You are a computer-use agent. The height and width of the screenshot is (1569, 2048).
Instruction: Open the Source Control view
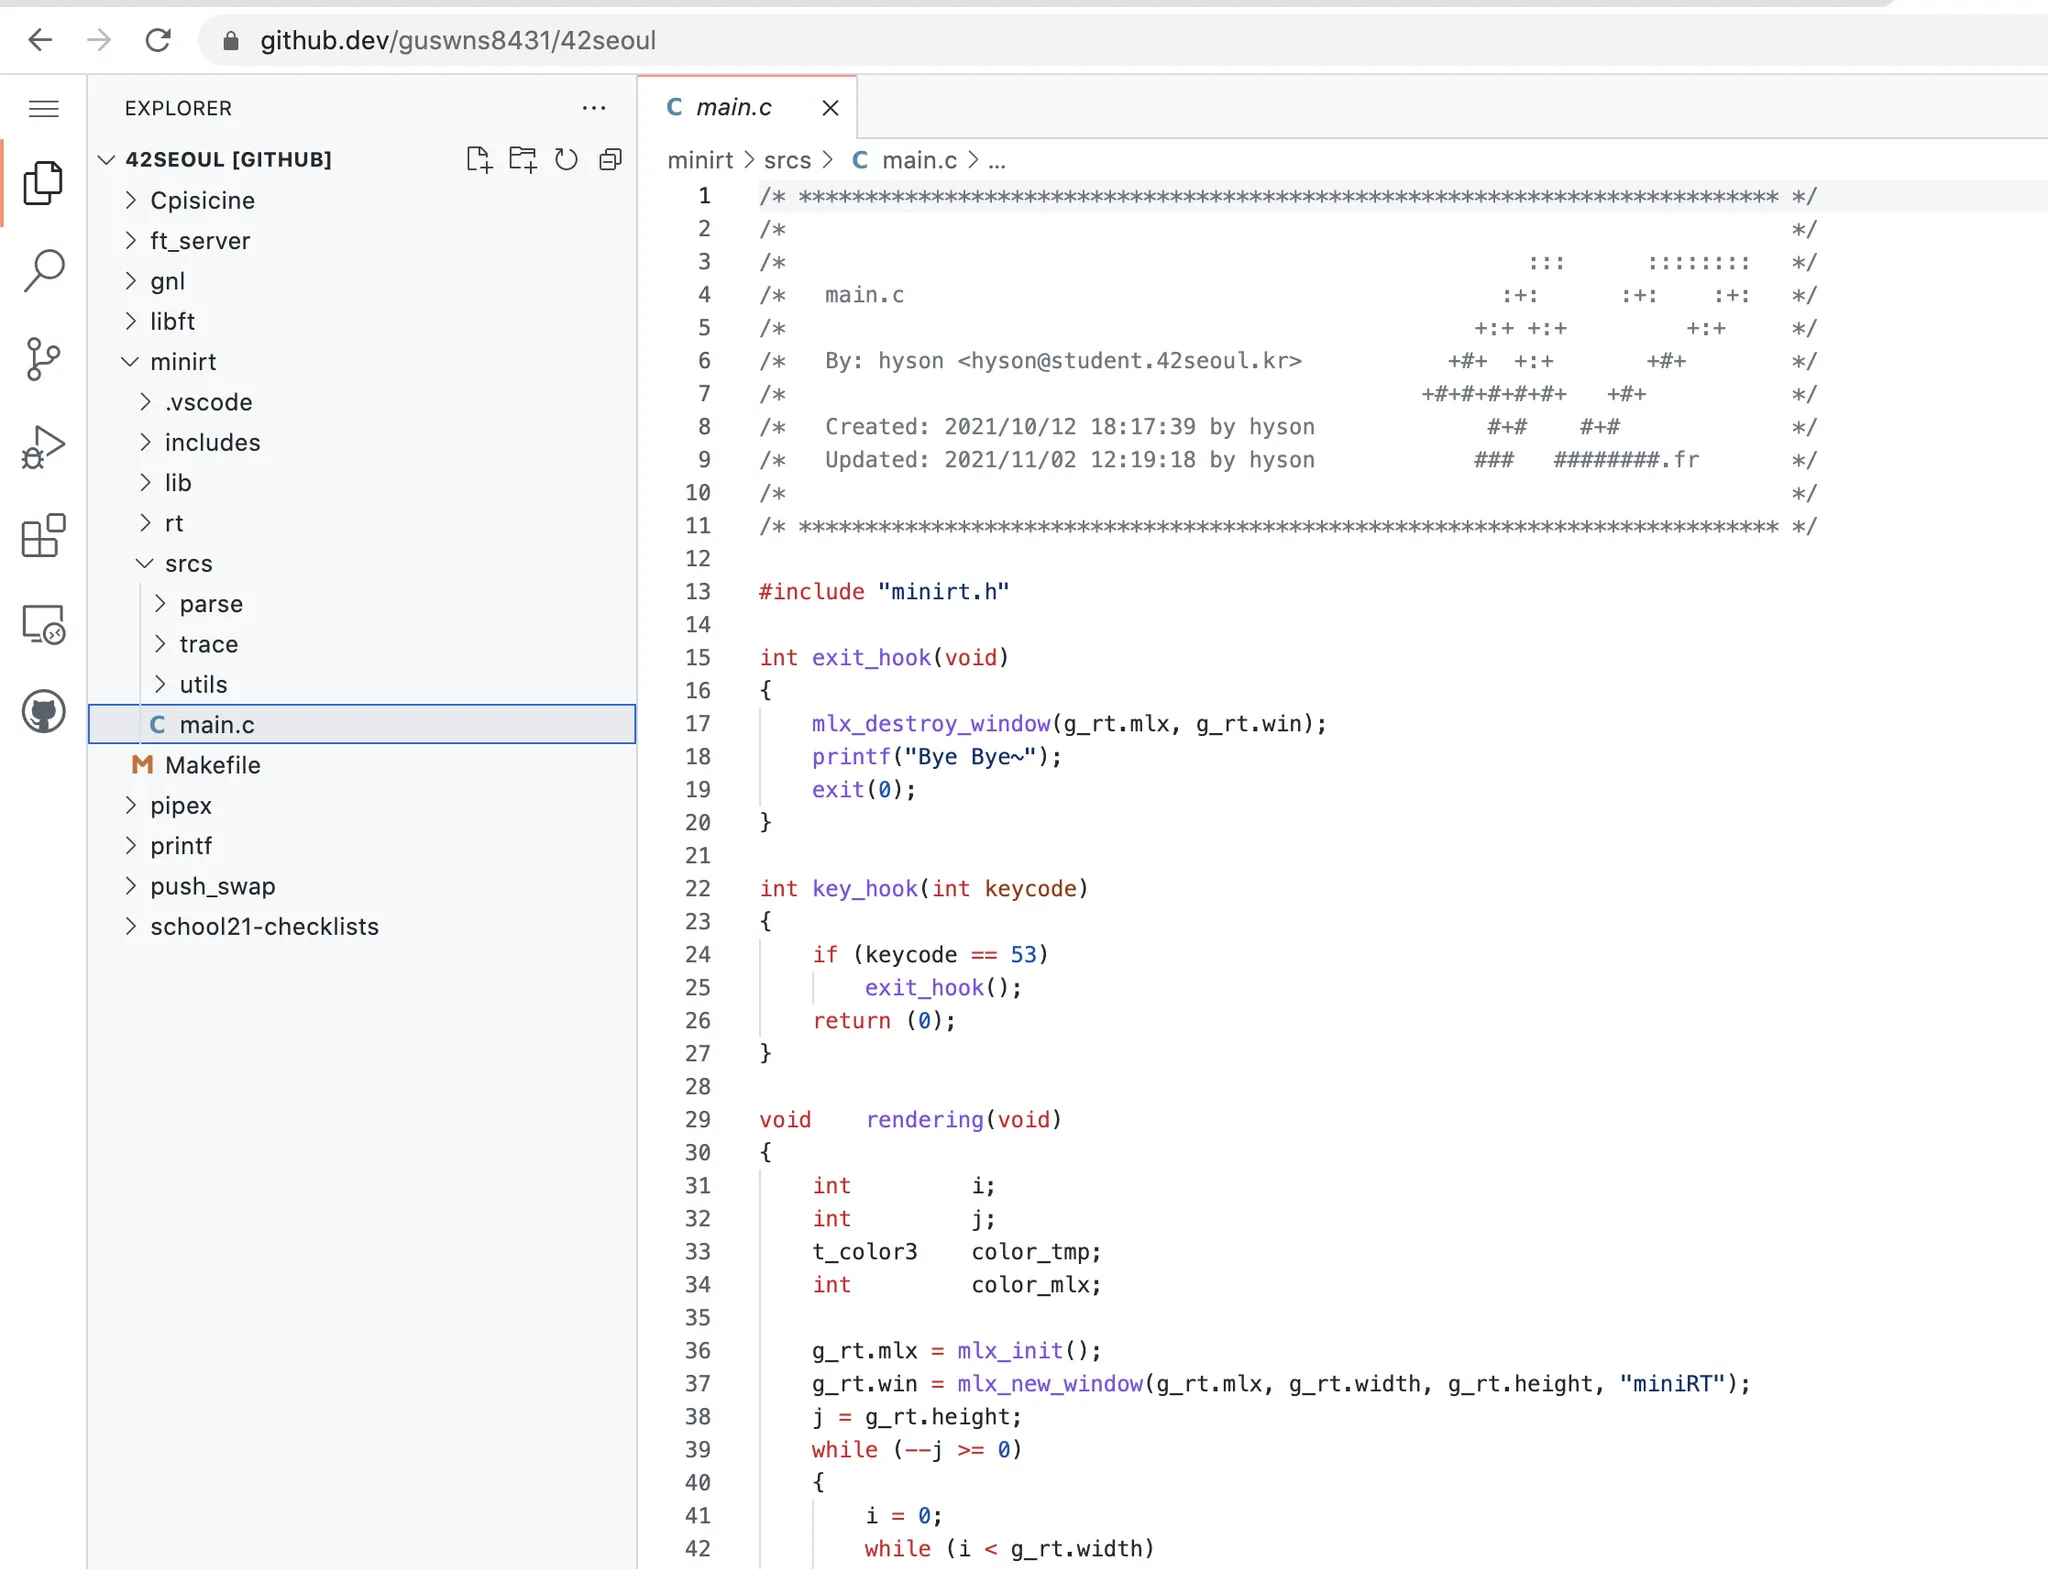44,359
